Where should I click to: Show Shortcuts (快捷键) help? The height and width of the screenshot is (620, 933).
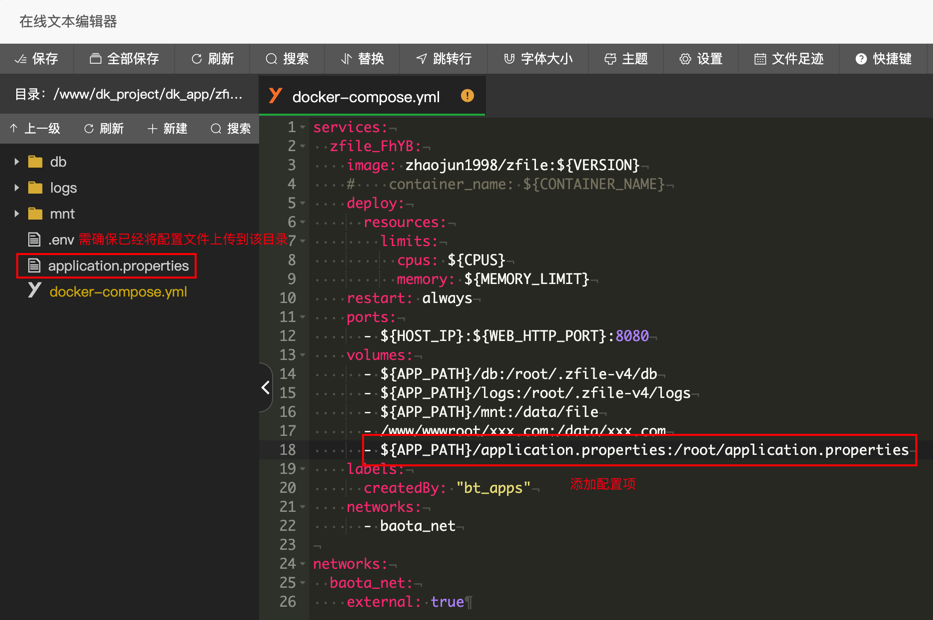pyautogui.click(x=883, y=59)
